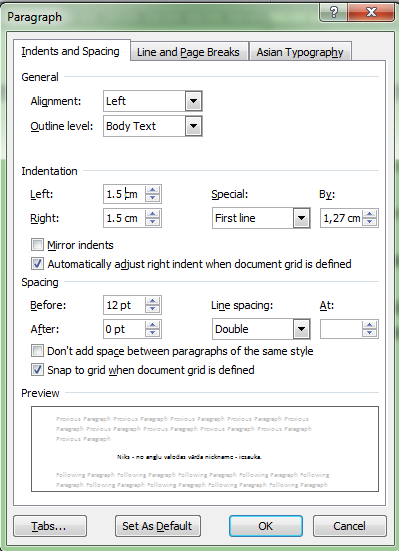
Task: Click the Set As Default button
Action: point(158,526)
